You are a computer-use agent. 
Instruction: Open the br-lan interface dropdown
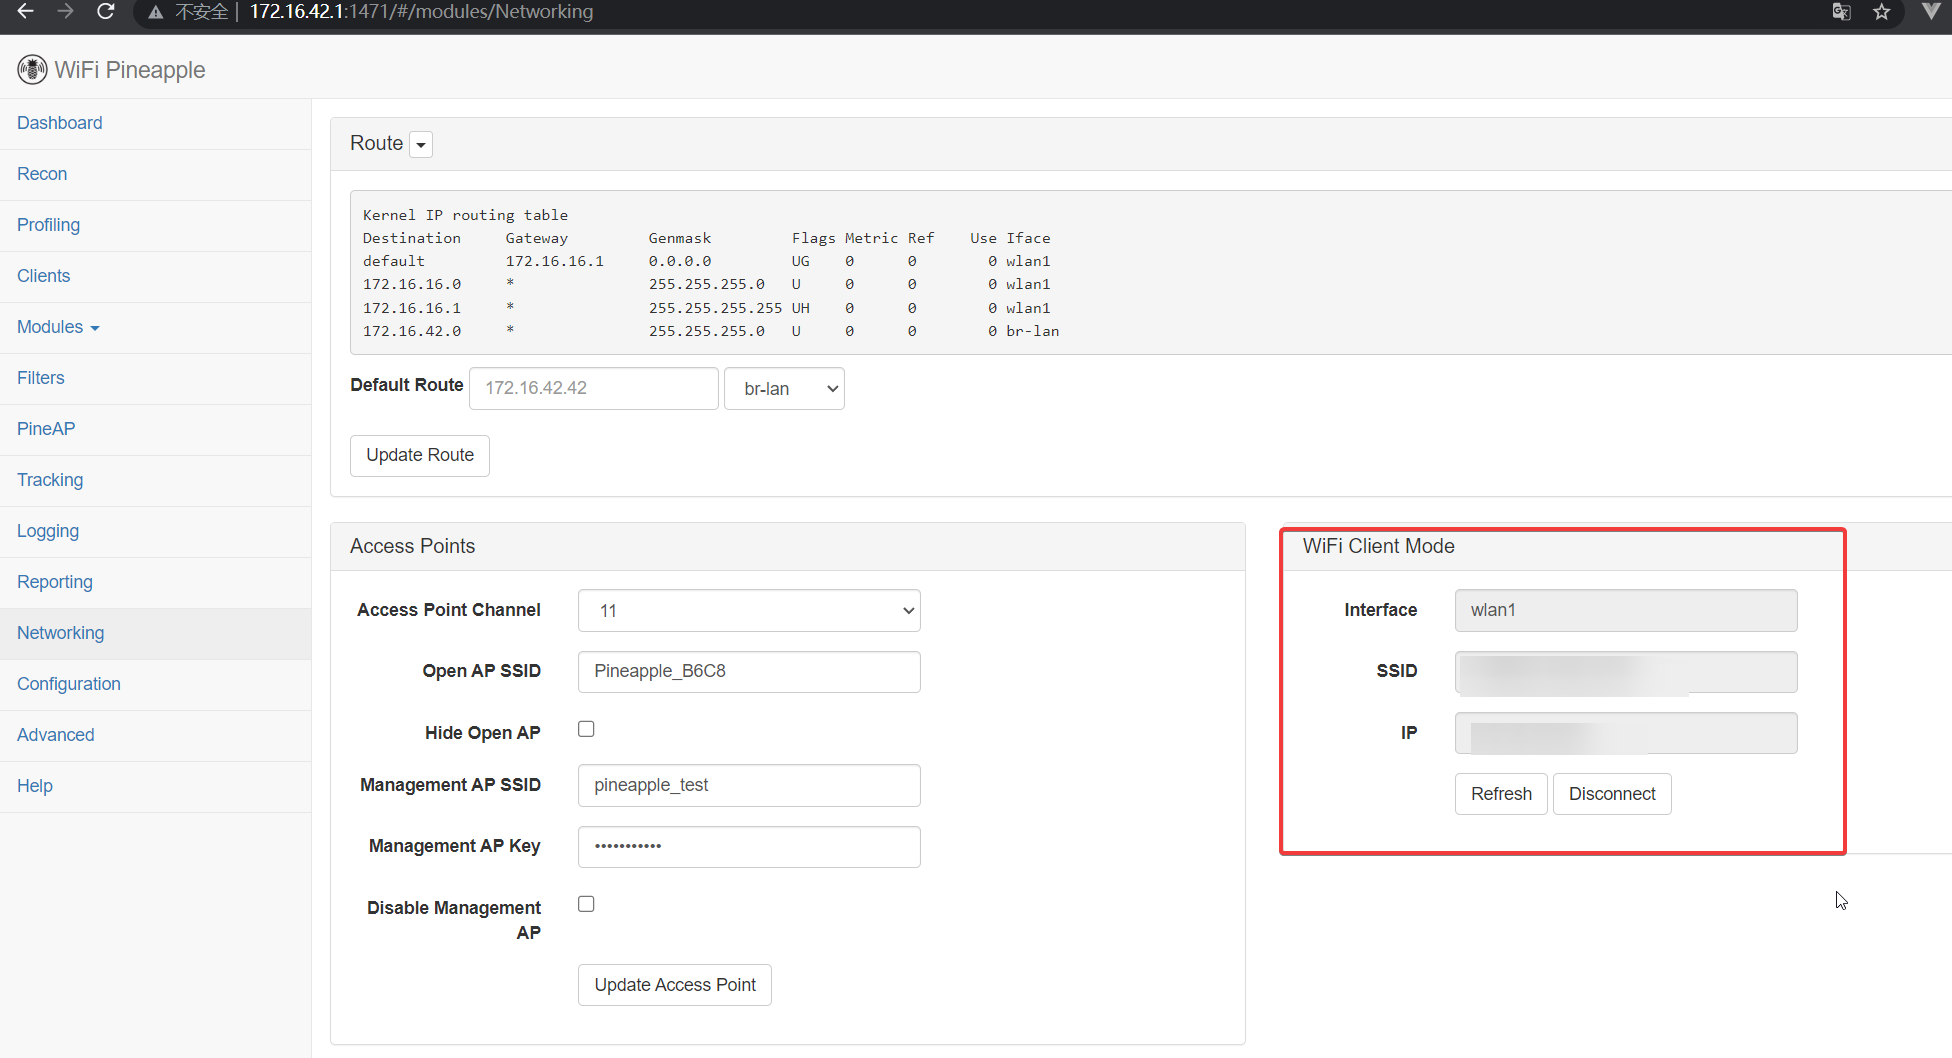tap(784, 389)
